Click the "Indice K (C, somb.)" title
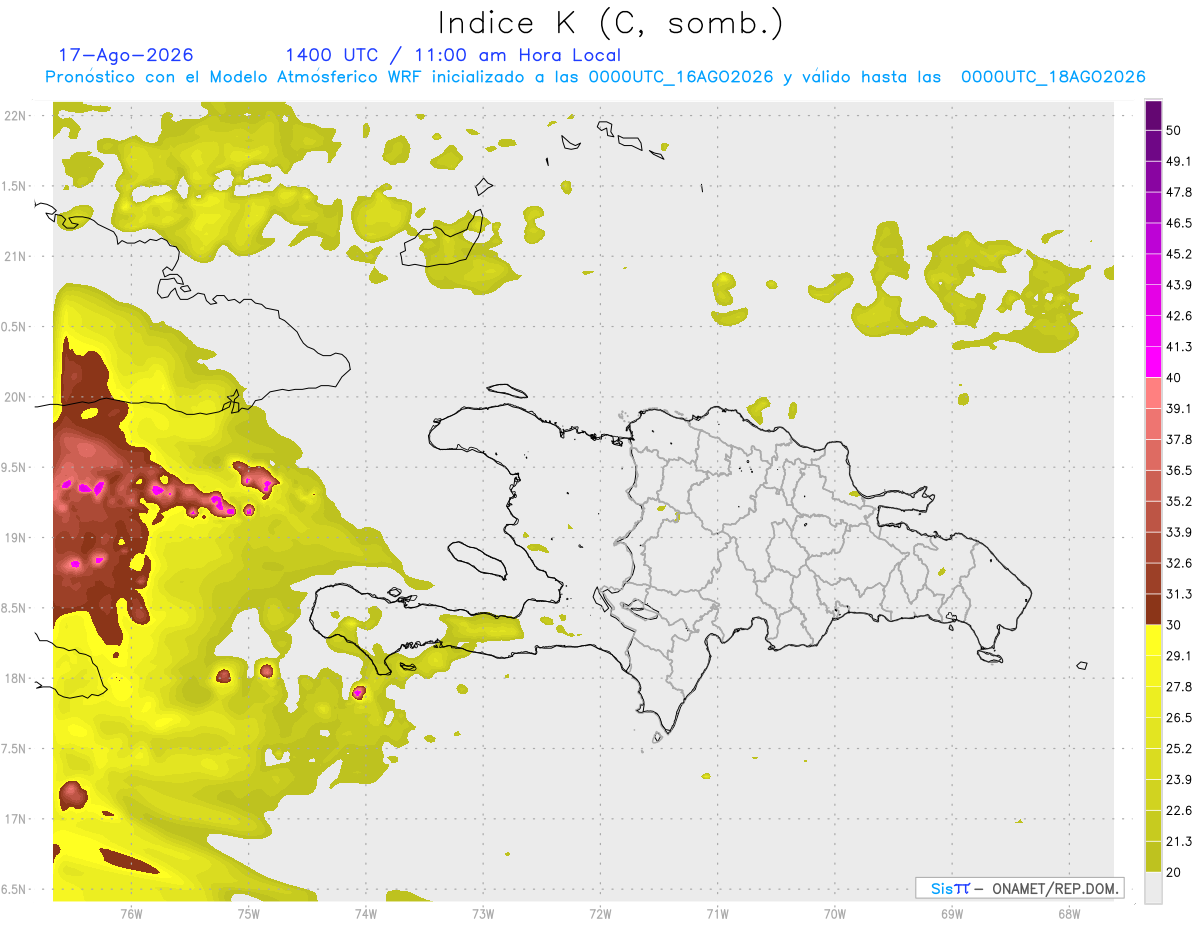The height and width of the screenshot is (927, 1200). 610,24
